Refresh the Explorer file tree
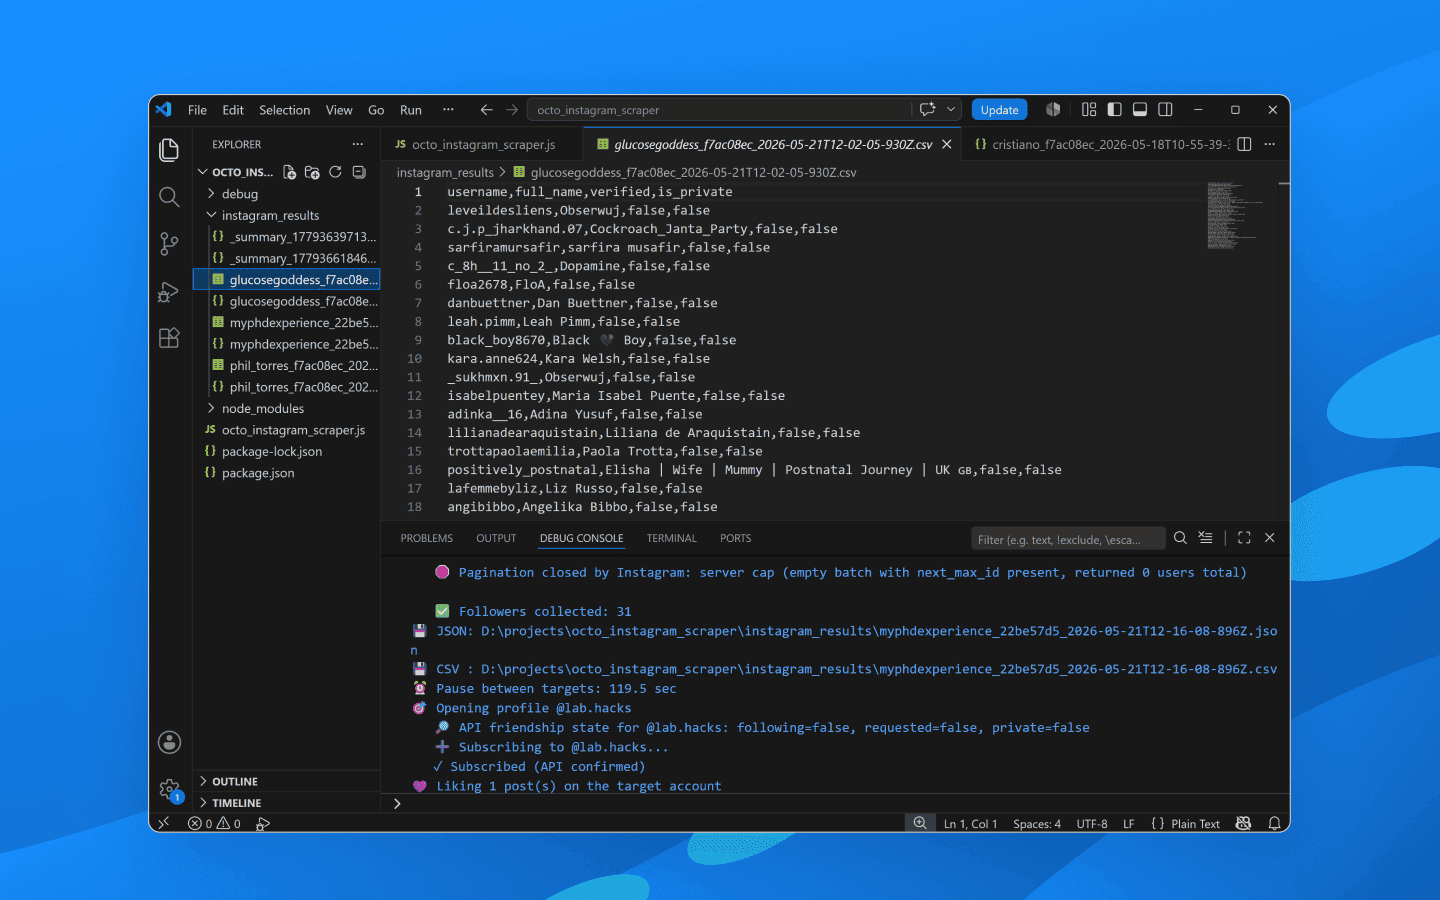Screen dimensions: 1440x900 [335, 172]
